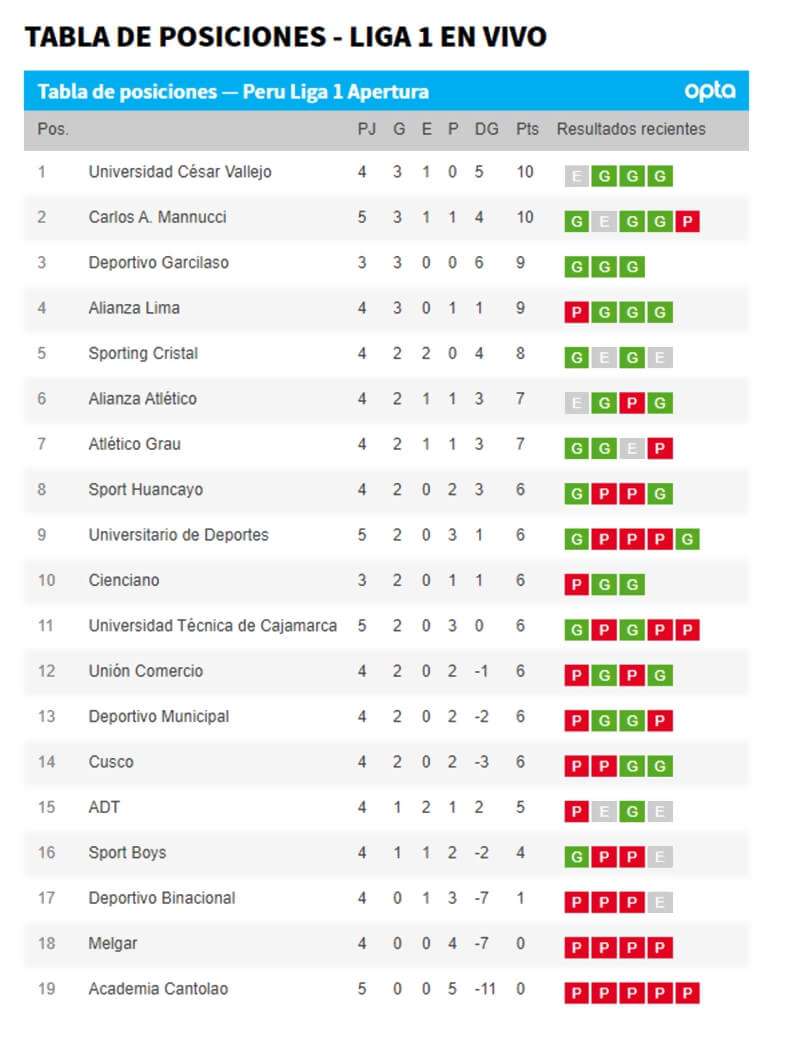Click Carlos A. Mannucci's red loss badge
This screenshot has width=800, height=1052.
[687, 221]
